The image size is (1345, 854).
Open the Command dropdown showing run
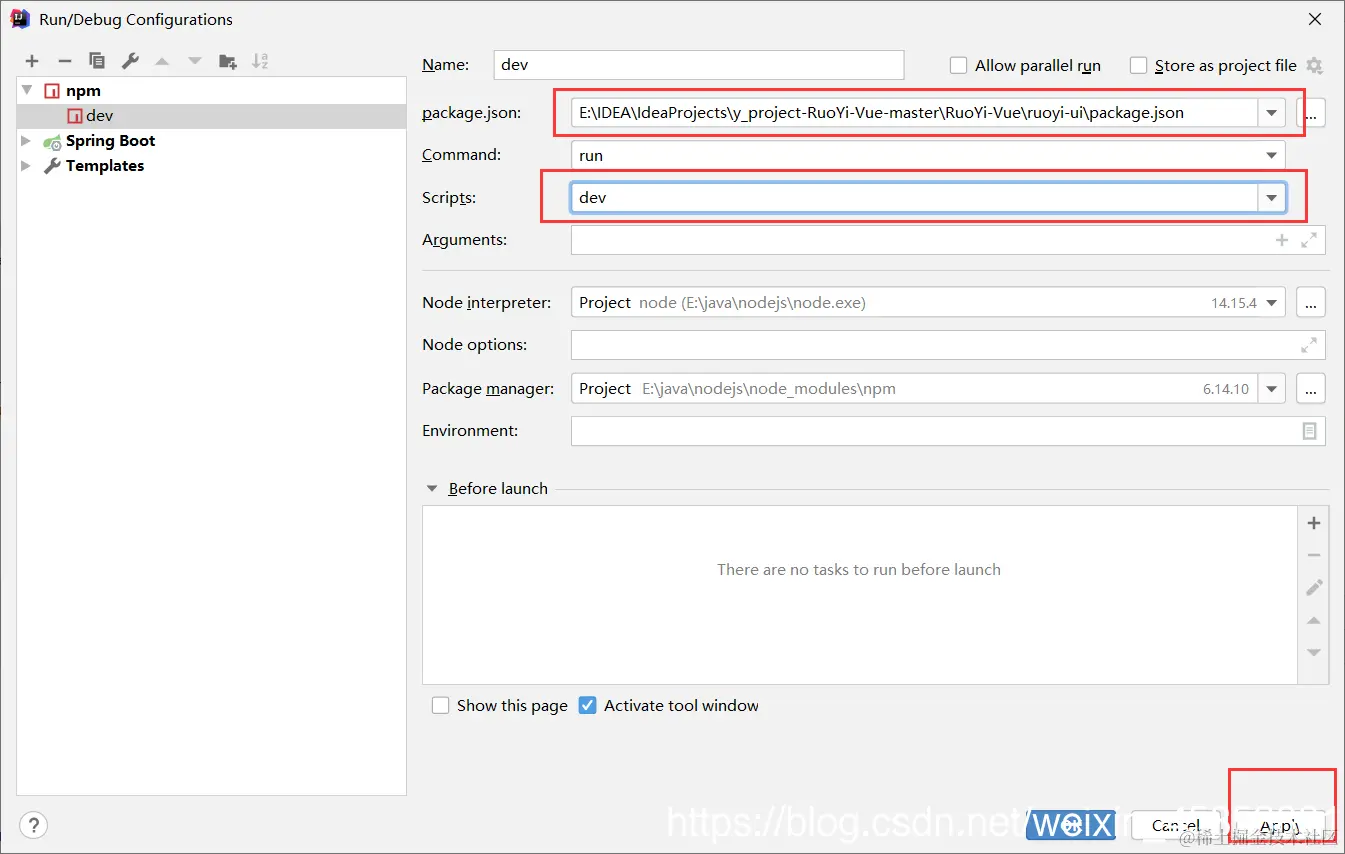(1271, 155)
